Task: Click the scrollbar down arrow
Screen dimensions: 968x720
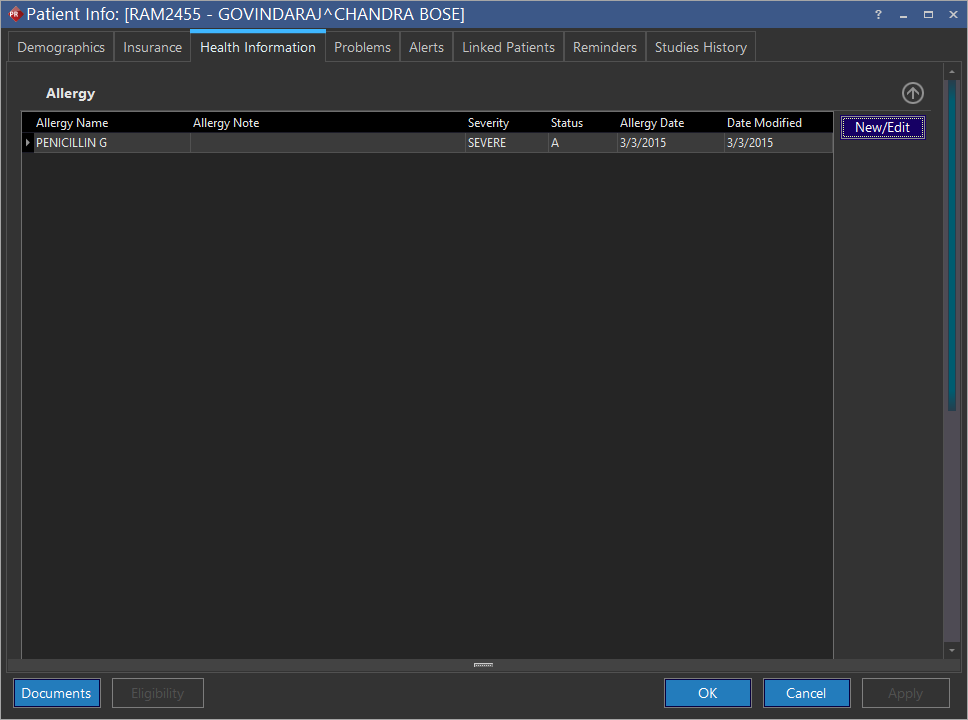Action: click(951, 650)
